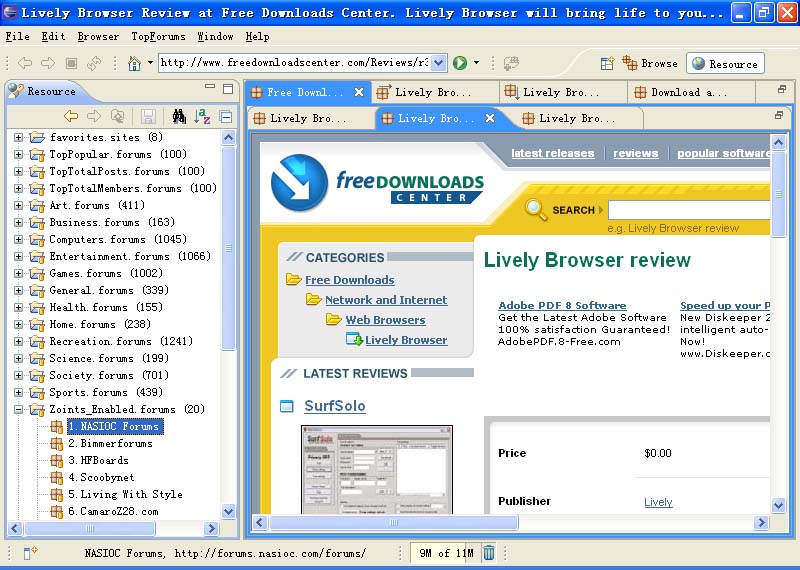Select the 4.Scoobynet tree item

coord(101,478)
